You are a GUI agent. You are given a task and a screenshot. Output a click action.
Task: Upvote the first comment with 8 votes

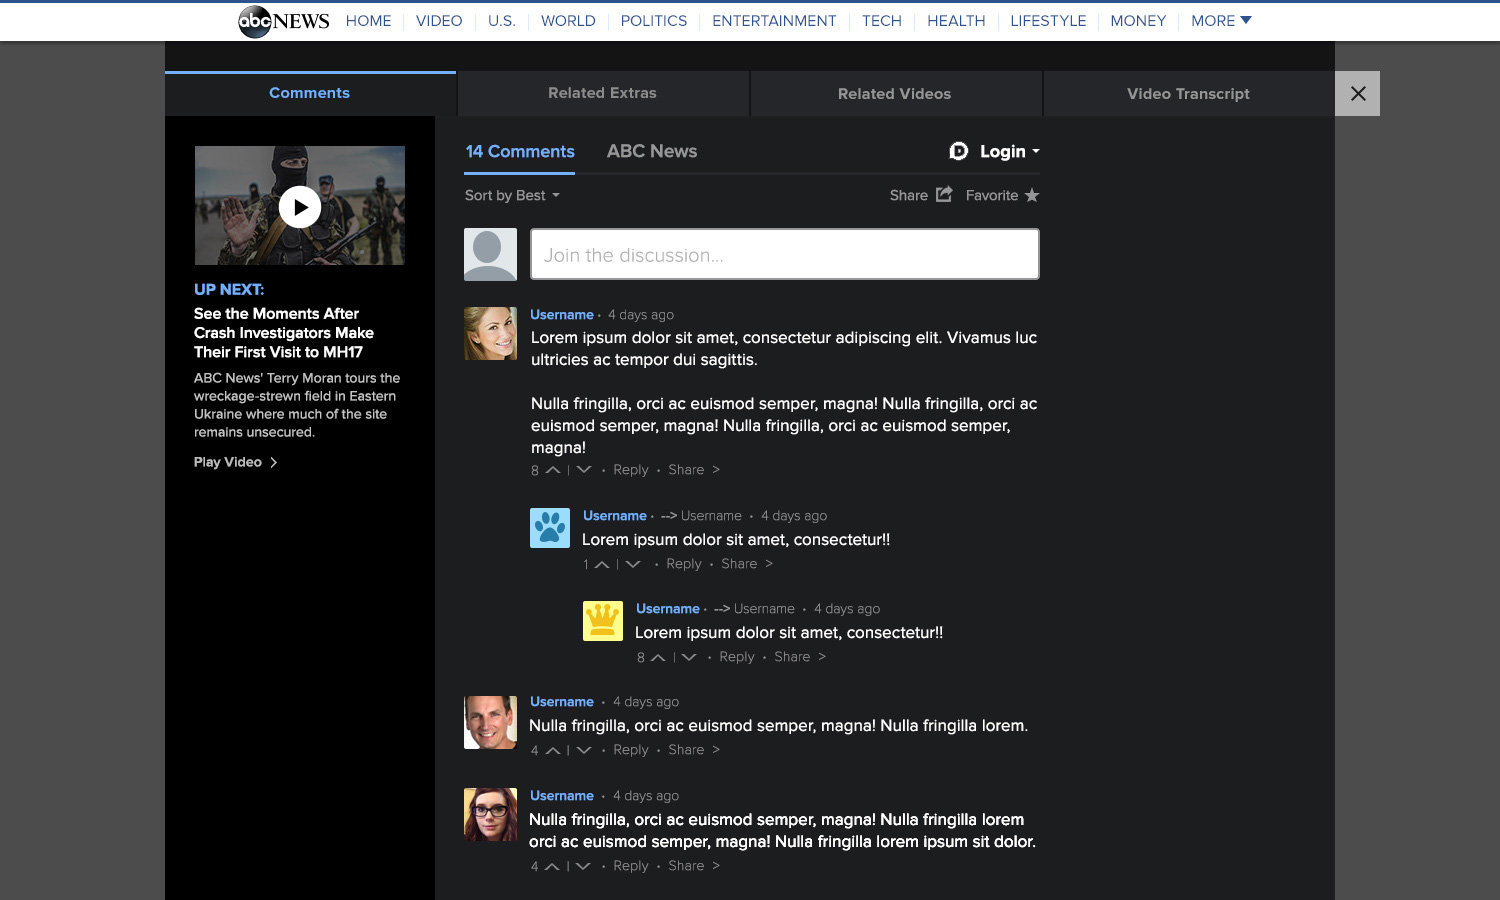[553, 470]
